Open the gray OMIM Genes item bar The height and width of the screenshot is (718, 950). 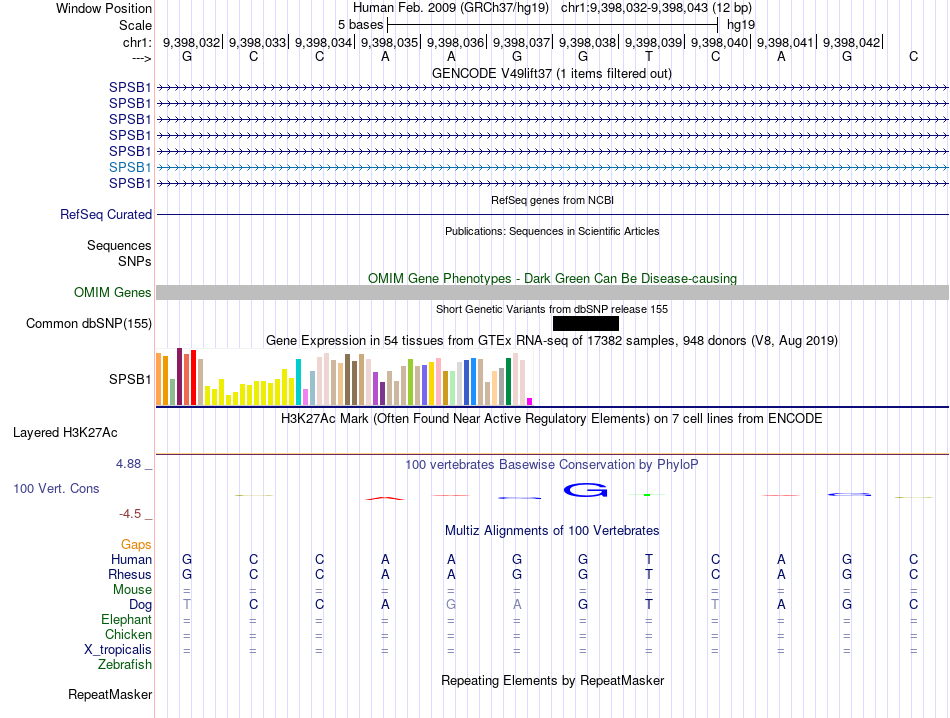[552, 293]
